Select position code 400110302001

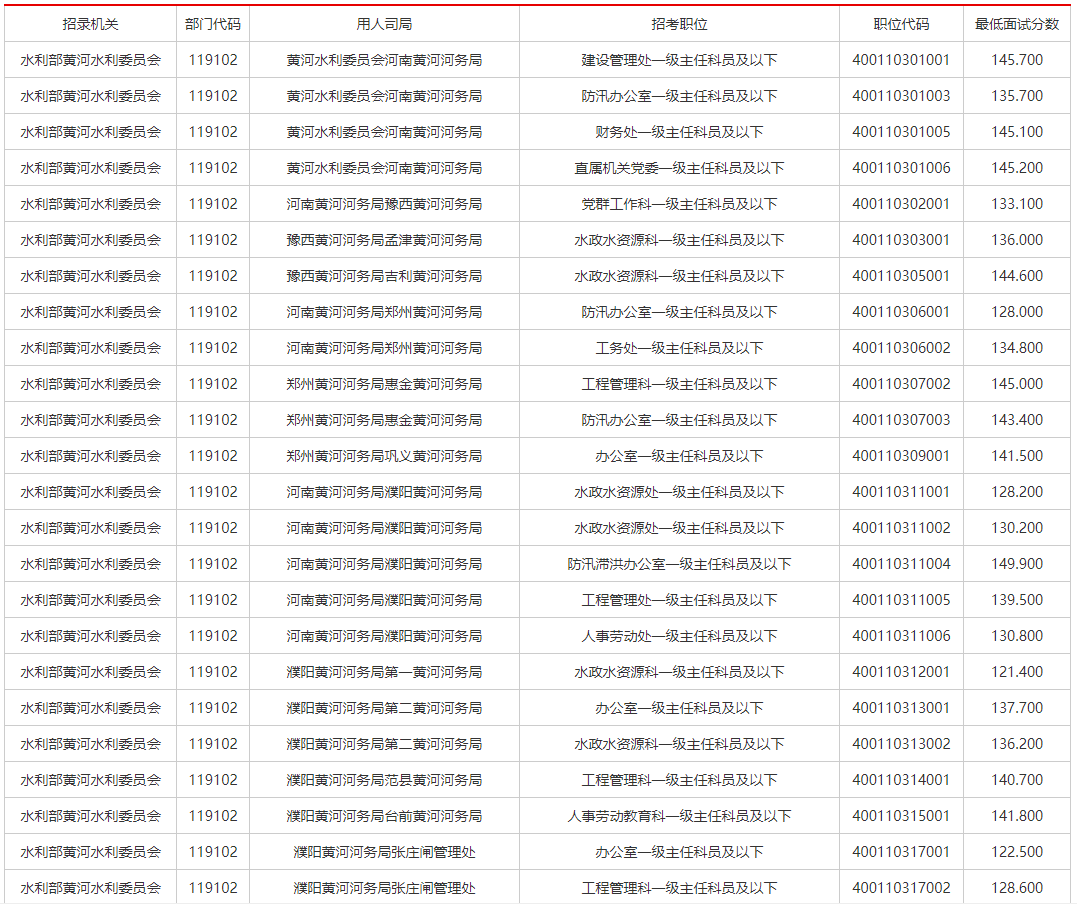[x=901, y=204]
